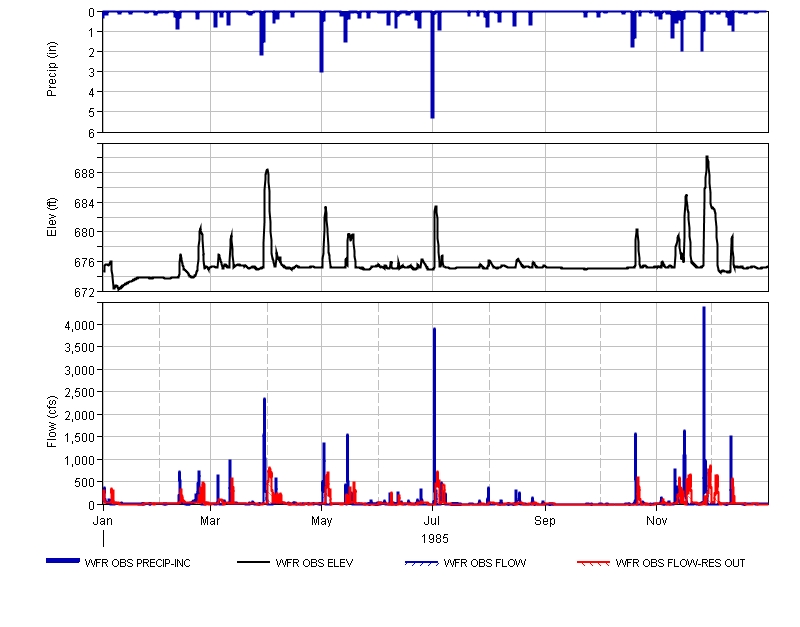This screenshot has height=627, width=800.
Task: Click the 672 tick on elevation axis
Action: 85,292
